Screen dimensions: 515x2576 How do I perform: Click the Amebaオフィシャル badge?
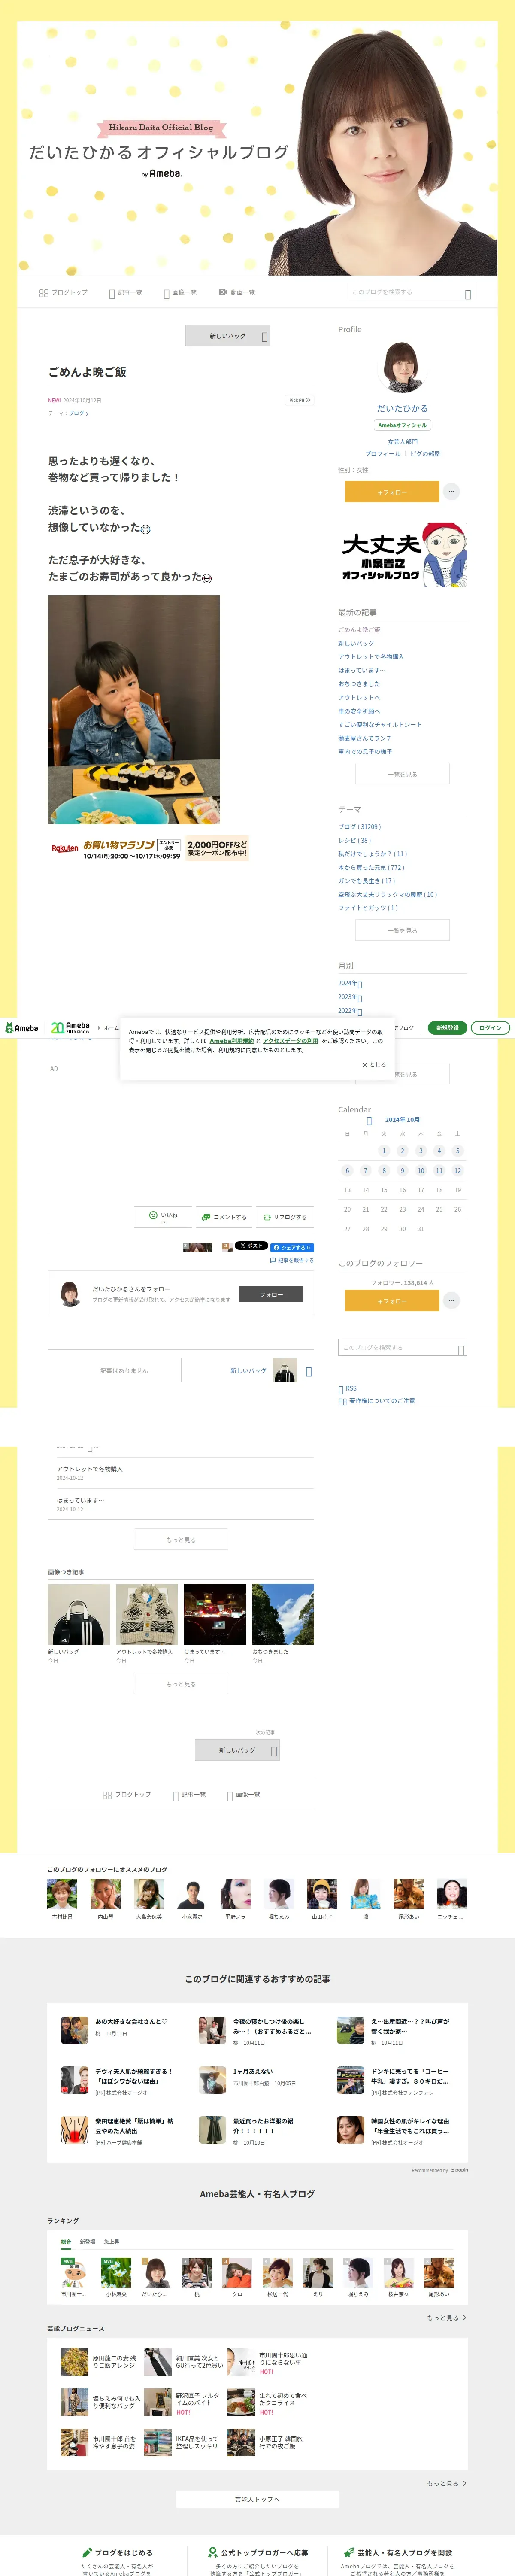coord(402,425)
